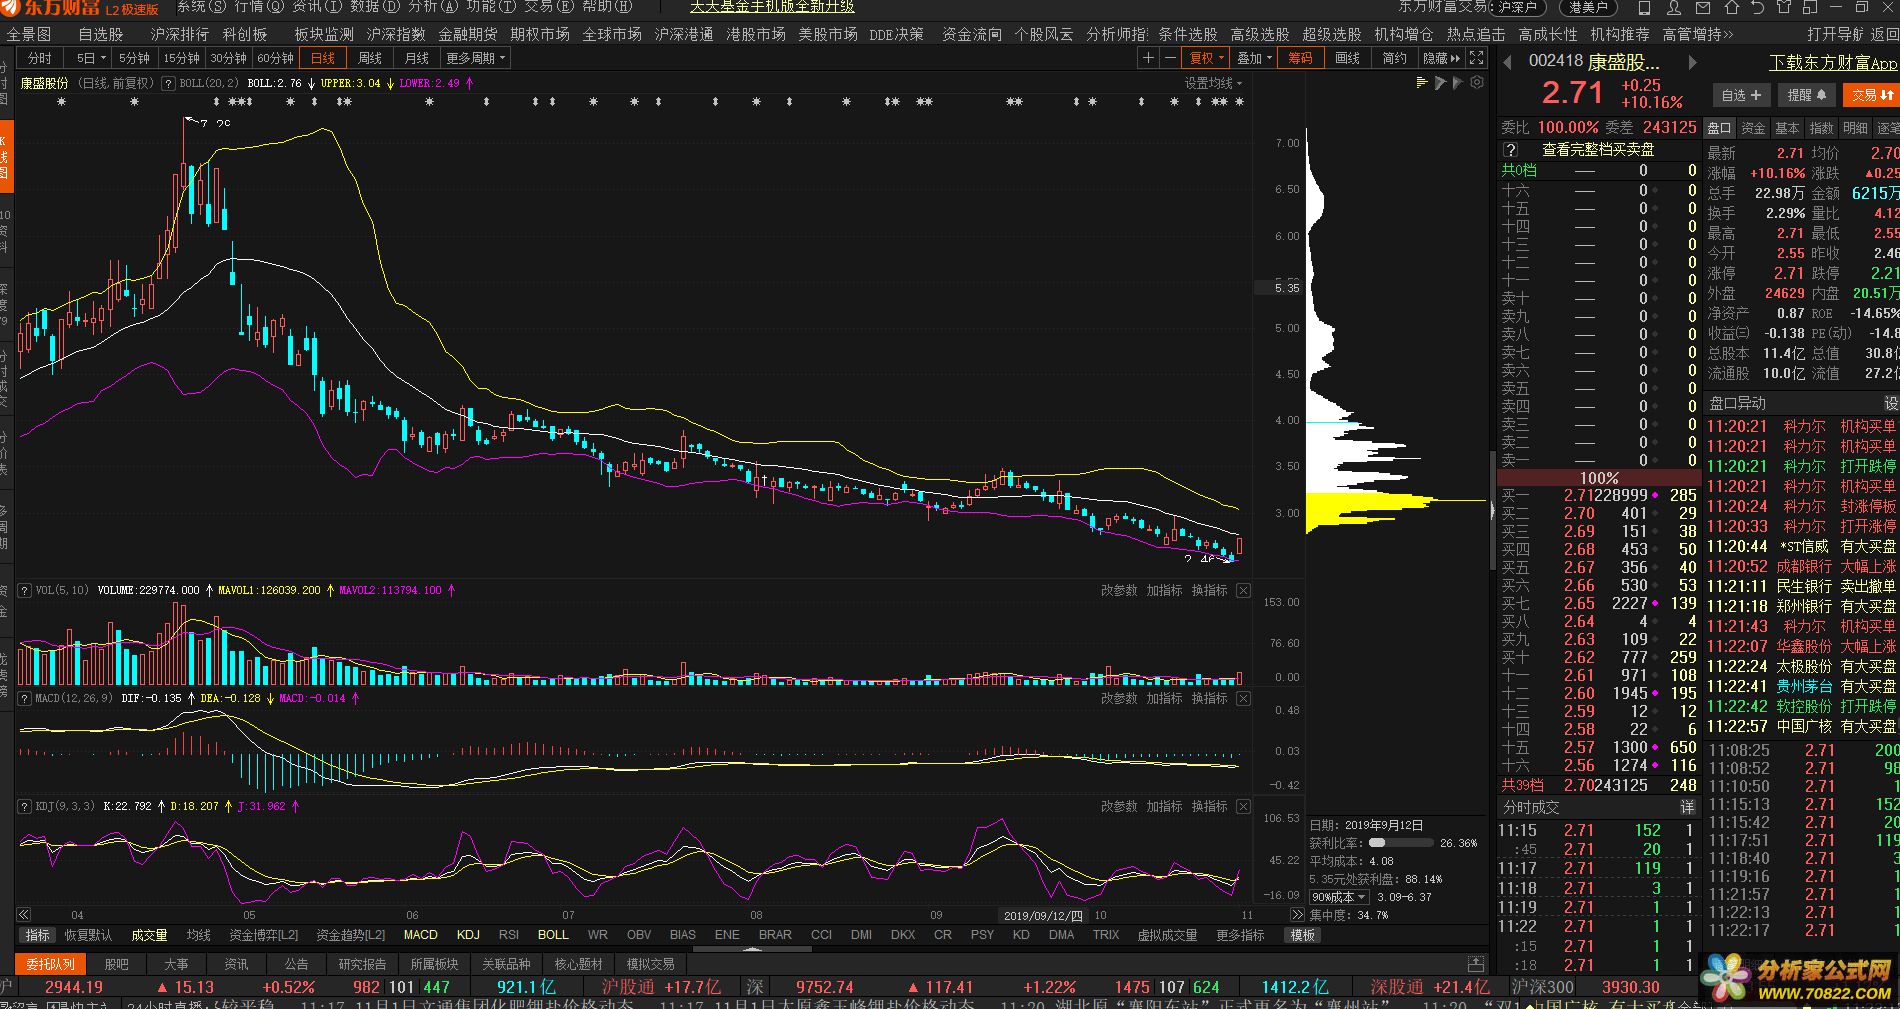This screenshot has width=1900, height=1009.
Task: Close the KDJ indicator panel
Action: (x=1243, y=806)
